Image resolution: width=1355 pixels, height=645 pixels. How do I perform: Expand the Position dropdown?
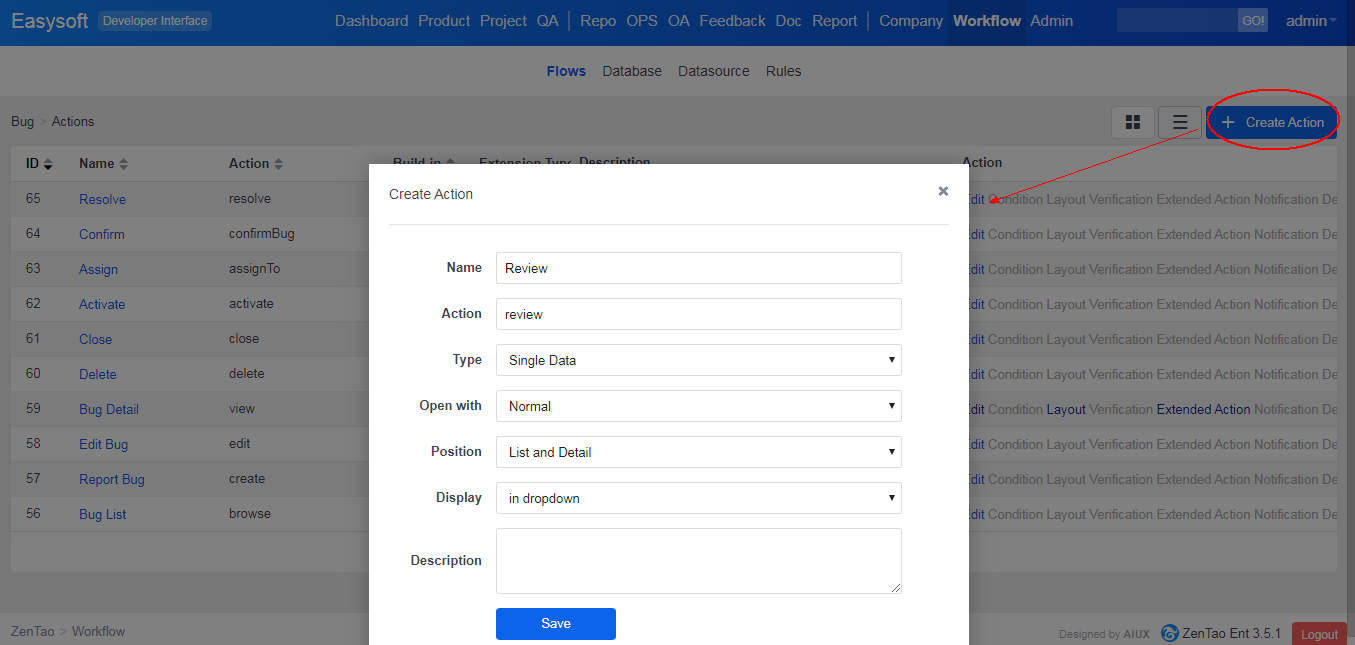698,452
